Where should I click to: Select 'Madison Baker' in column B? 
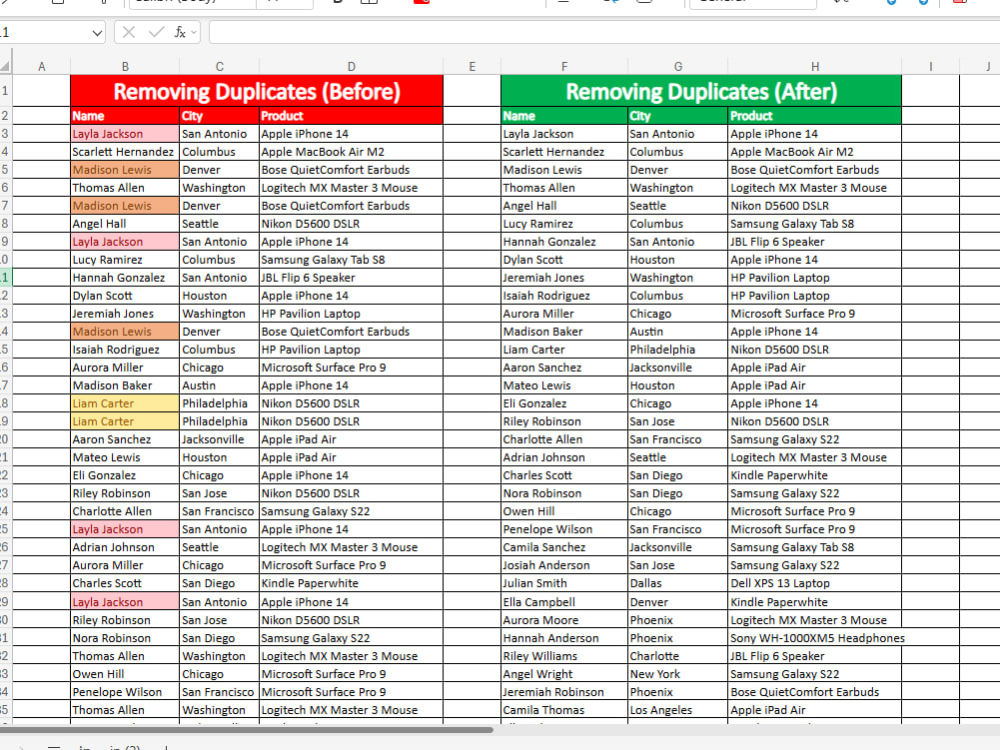pyautogui.click(x=125, y=385)
